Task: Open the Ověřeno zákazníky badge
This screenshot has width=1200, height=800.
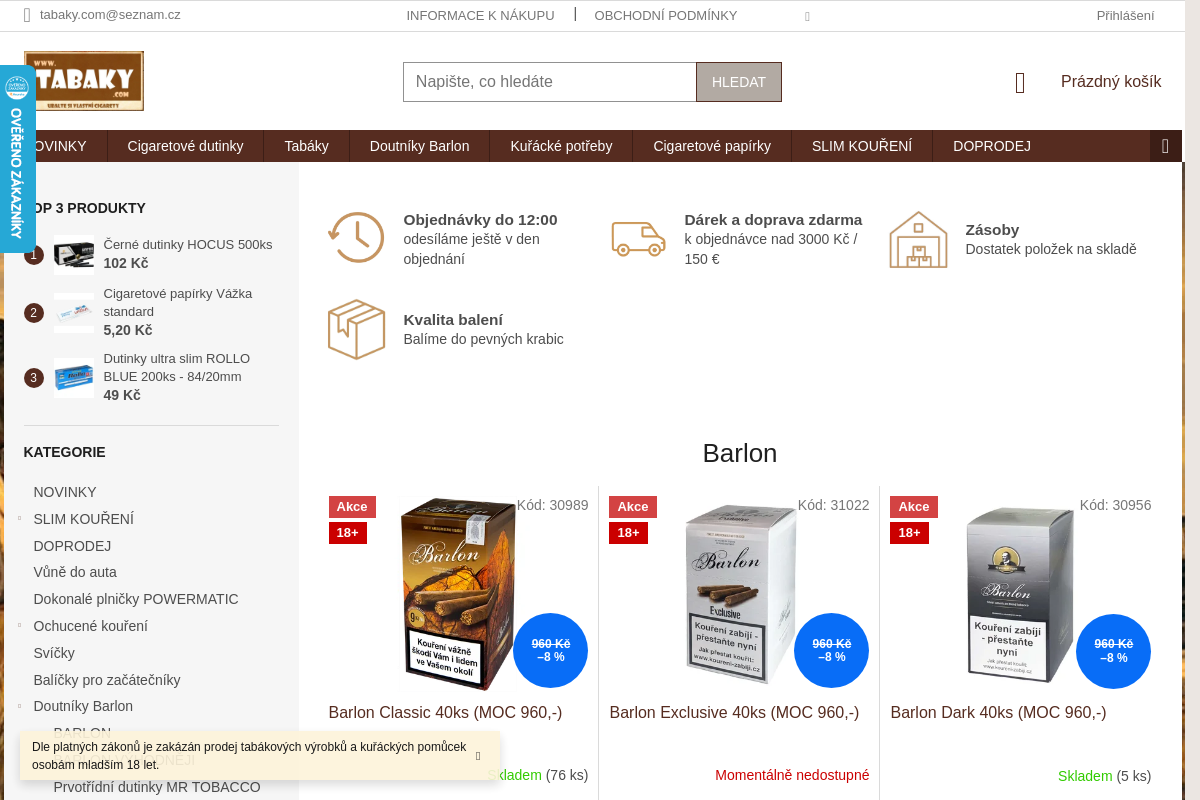Action: pos(17,160)
